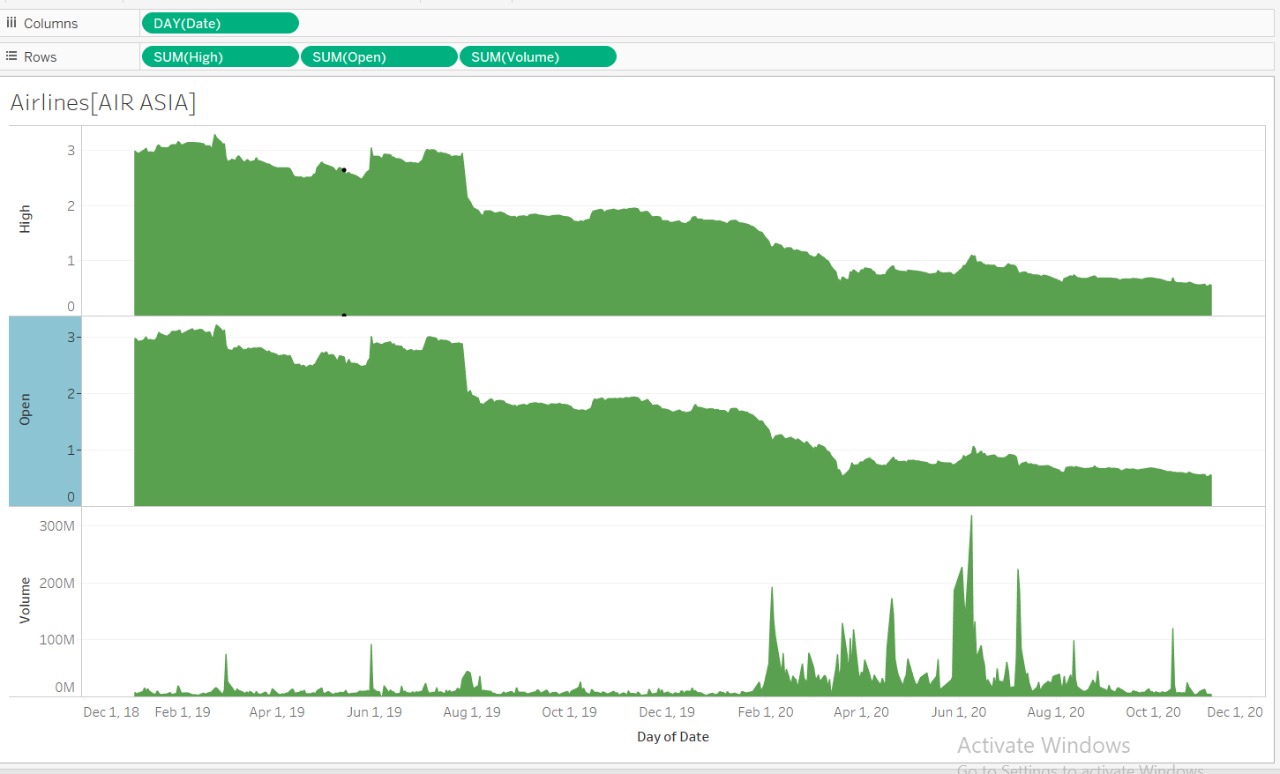Click the Aug 1, 19 date tick label
This screenshot has height=774, width=1280.
pyautogui.click(x=471, y=713)
